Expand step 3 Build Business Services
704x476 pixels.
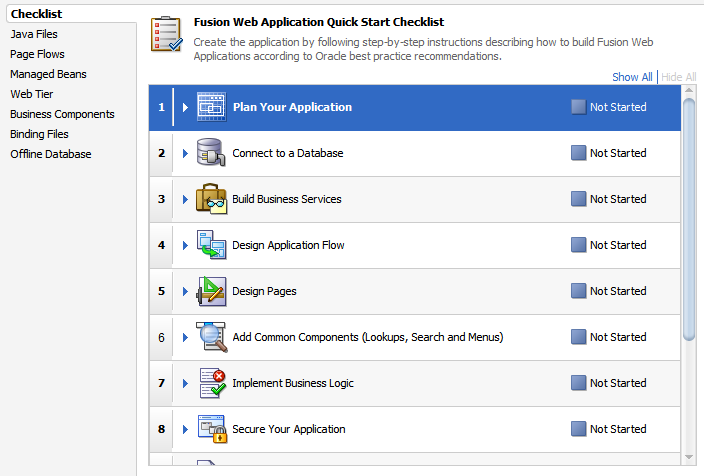(x=185, y=199)
